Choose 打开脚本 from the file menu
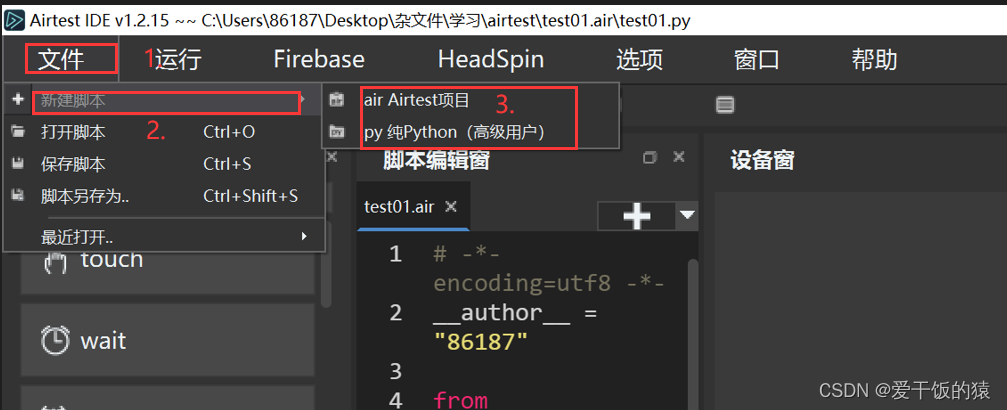The image size is (1007, 410). point(163,132)
